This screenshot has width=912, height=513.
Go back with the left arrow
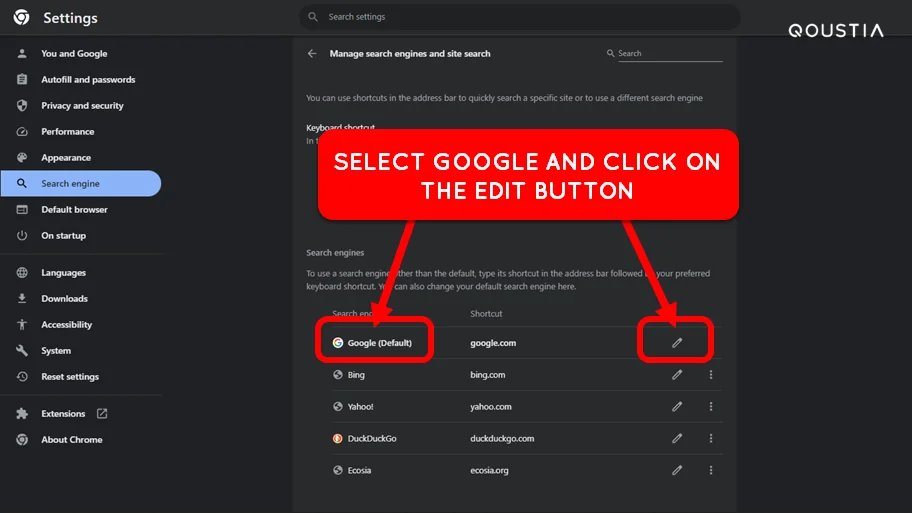click(312, 54)
